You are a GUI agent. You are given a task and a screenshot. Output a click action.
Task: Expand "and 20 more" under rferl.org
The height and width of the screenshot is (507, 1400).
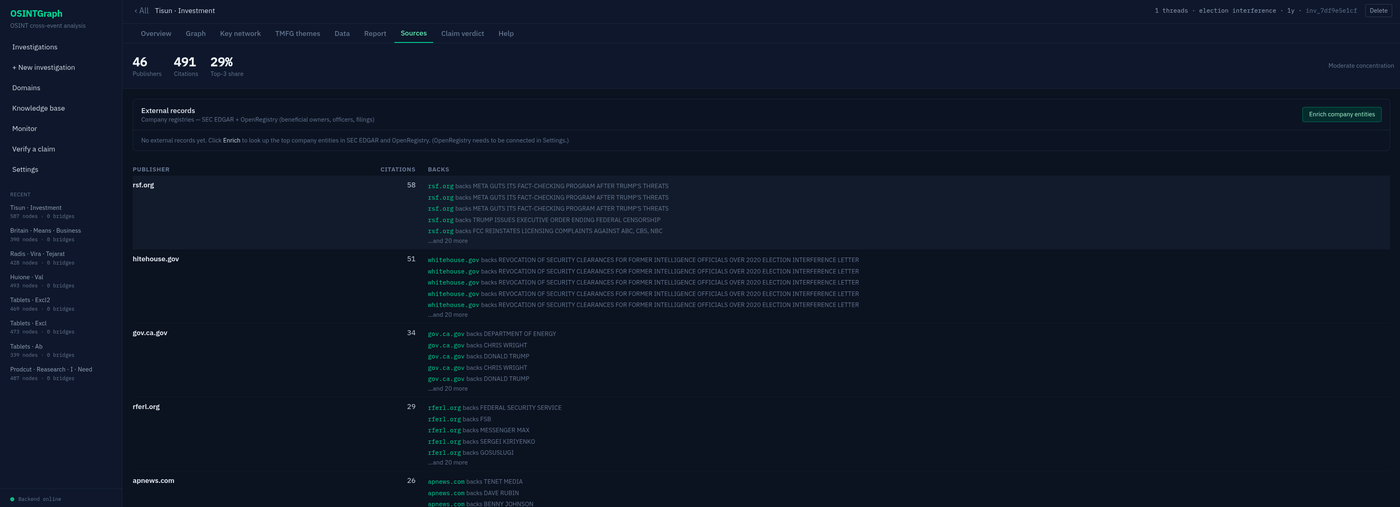pyautogui.click(x=448, y=462)
